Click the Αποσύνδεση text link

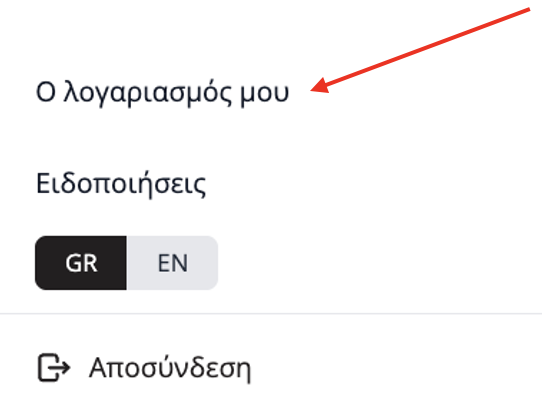pos(170,368)
